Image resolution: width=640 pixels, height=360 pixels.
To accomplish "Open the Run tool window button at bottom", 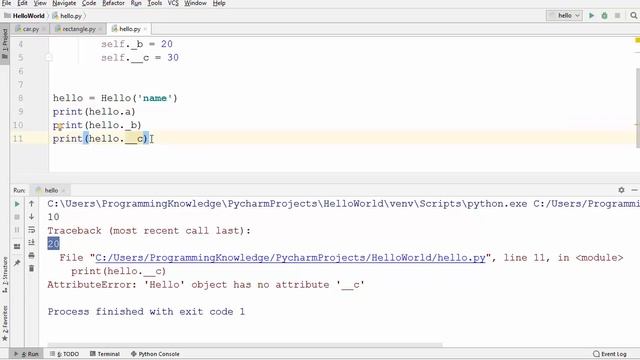I will [27, 354].
